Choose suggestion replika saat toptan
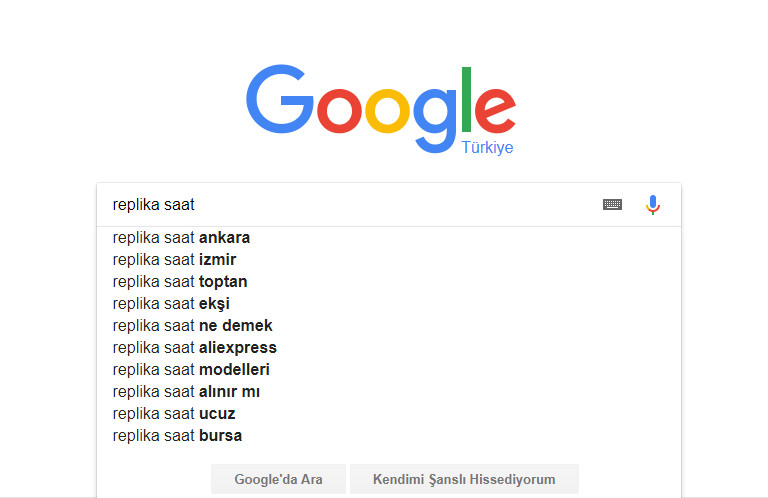 pos(389,282)
